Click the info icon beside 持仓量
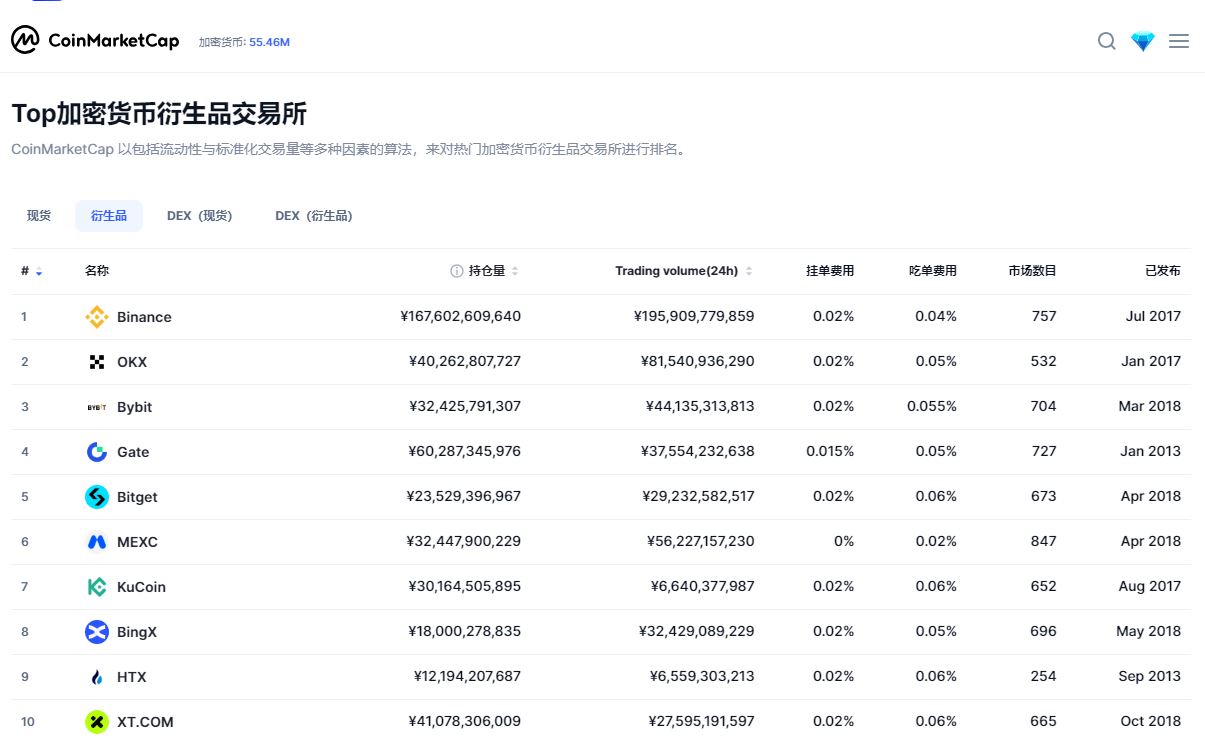 (x=457, y=271)
